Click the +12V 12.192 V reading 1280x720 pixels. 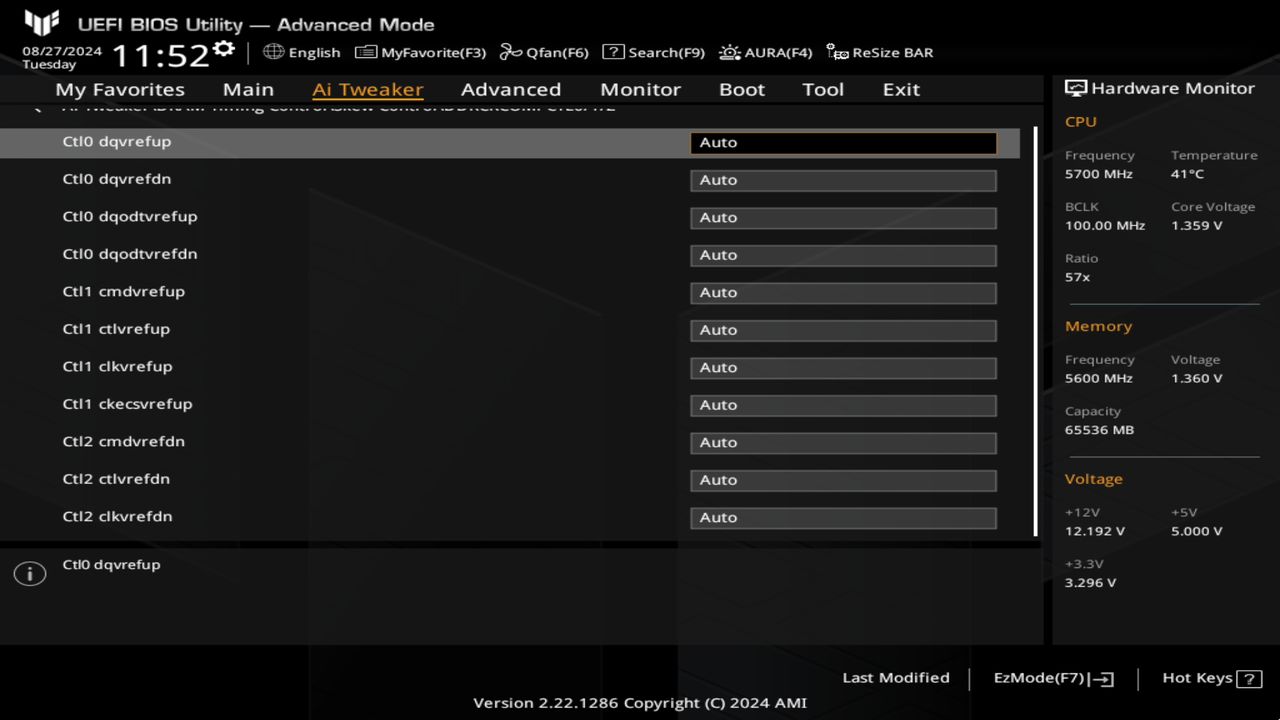click(x=1094, y=531)
